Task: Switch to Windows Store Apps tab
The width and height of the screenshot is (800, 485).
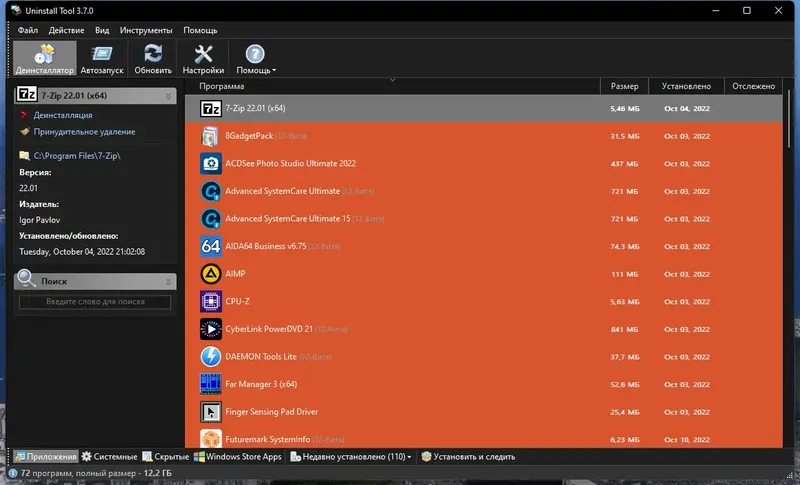Action: point(238,456)
